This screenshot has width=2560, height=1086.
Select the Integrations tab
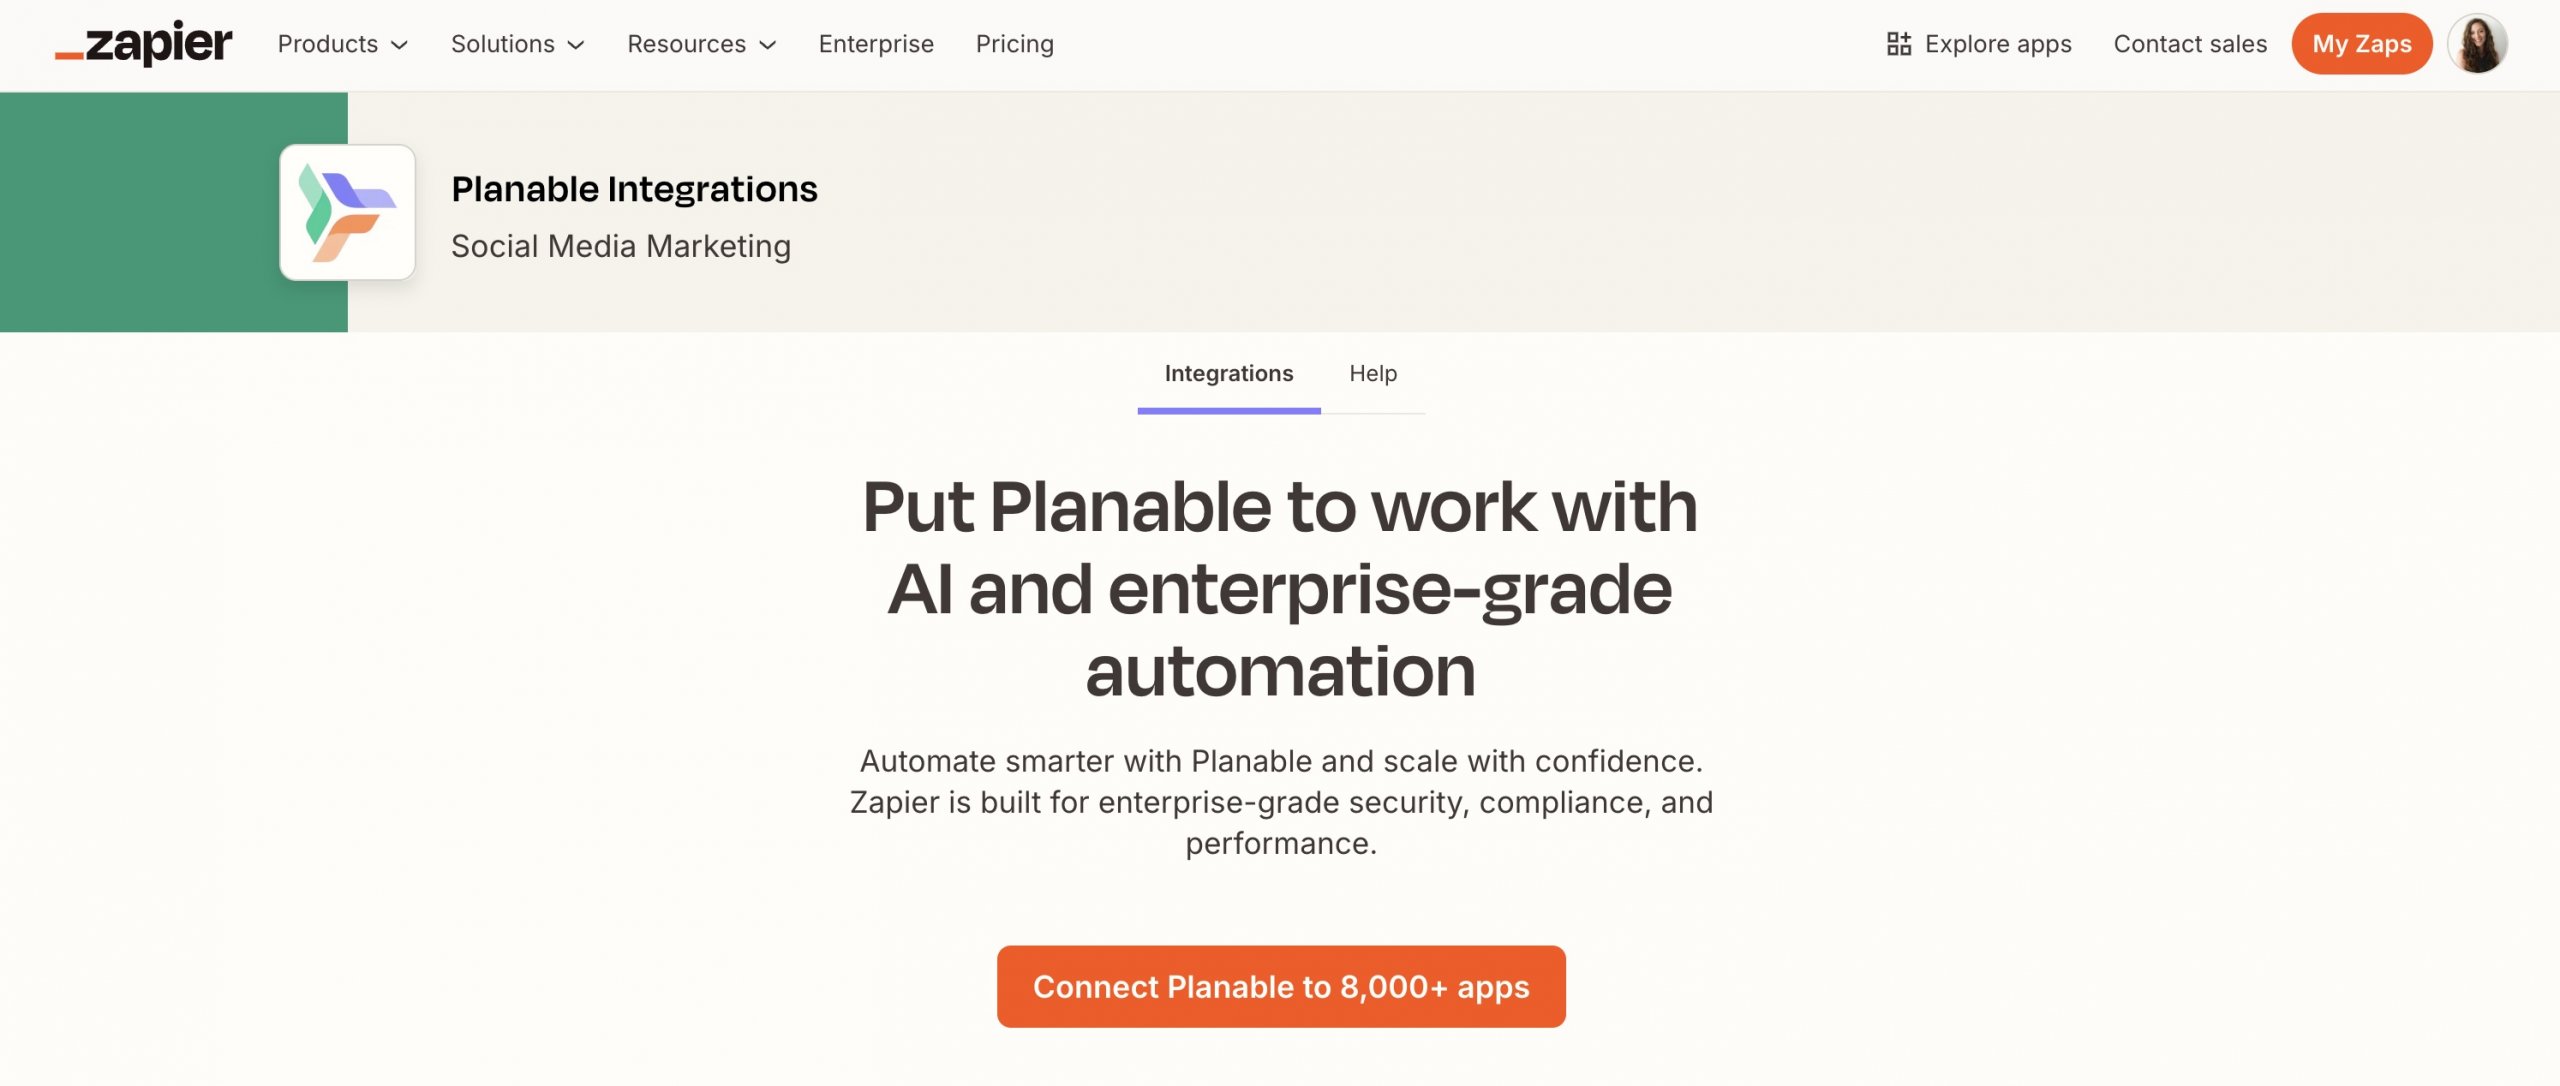[1228, 374]
